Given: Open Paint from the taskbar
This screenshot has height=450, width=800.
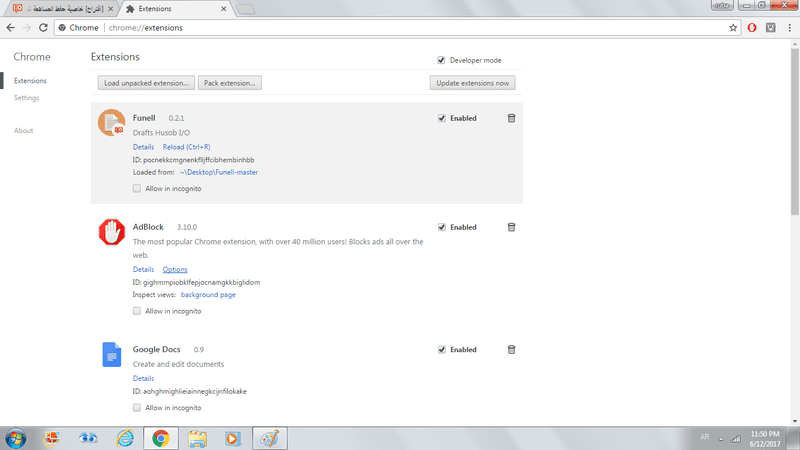Looking at the screenshot, I should [269, 438].
